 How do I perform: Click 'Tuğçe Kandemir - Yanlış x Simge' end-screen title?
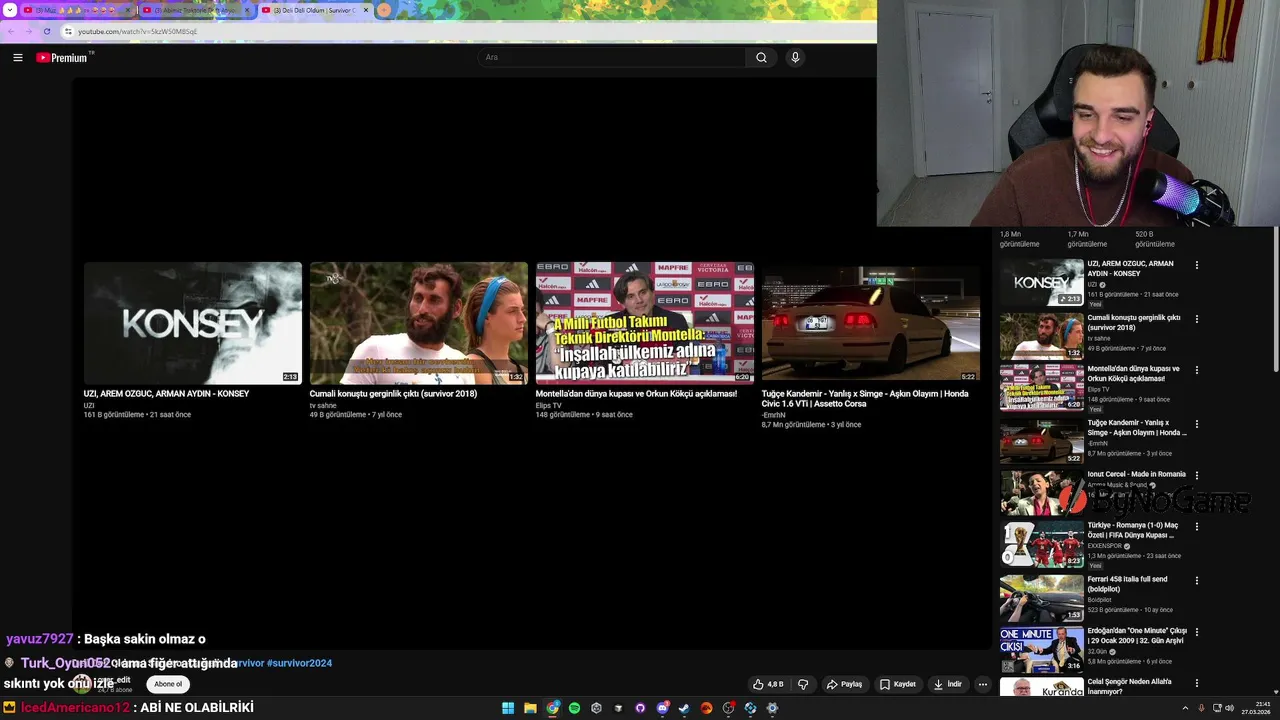(865, 399)
